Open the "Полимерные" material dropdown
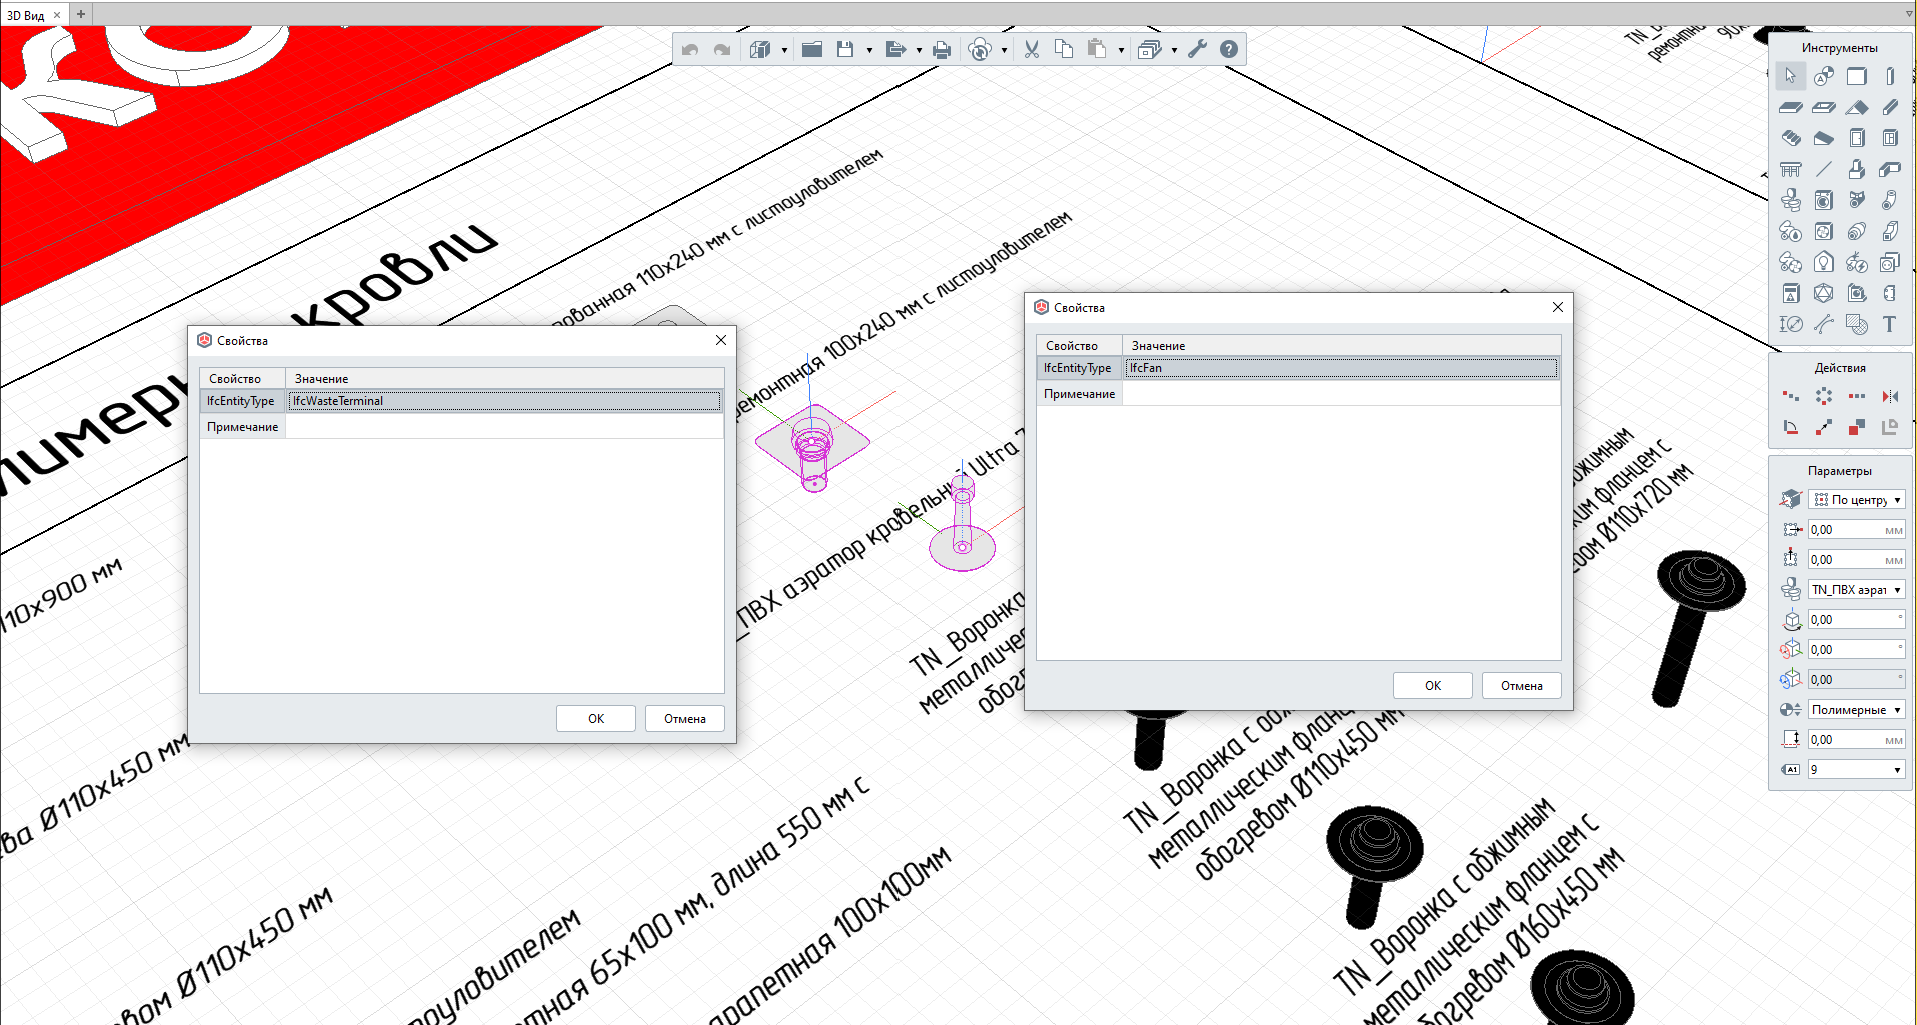 coord(1856,710)
